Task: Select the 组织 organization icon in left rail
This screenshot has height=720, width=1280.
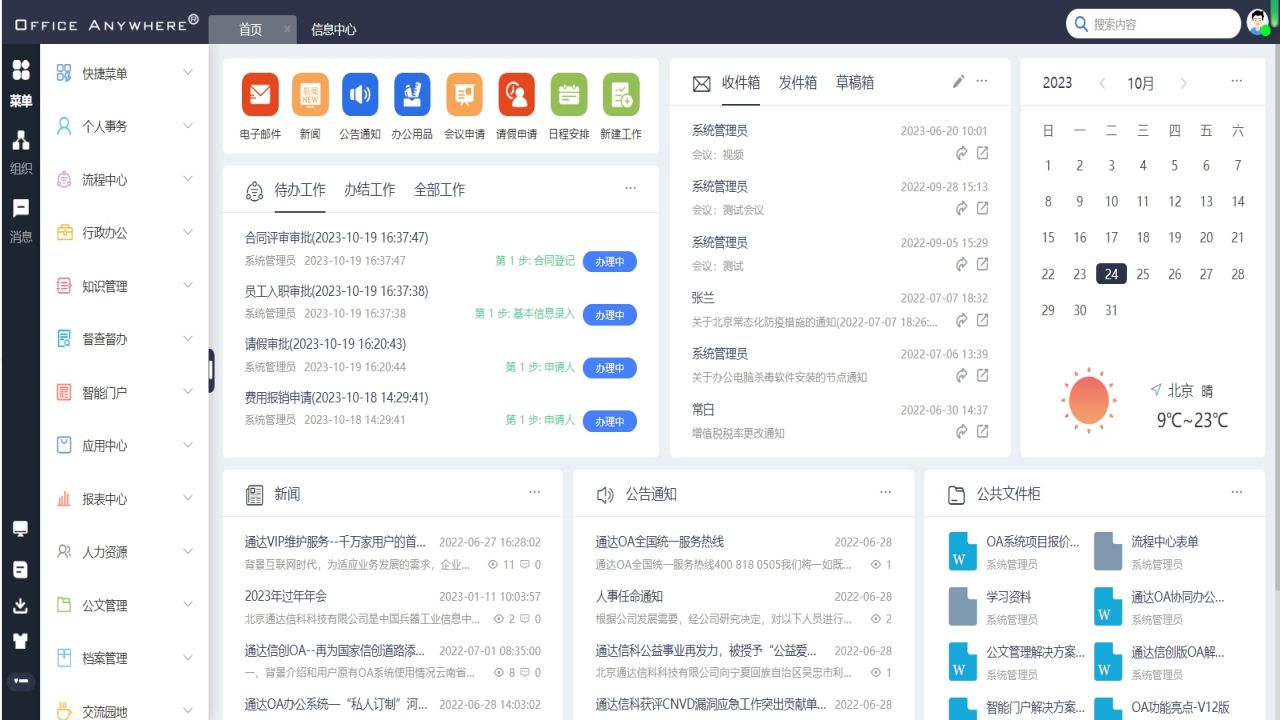Action: point(21,141)
